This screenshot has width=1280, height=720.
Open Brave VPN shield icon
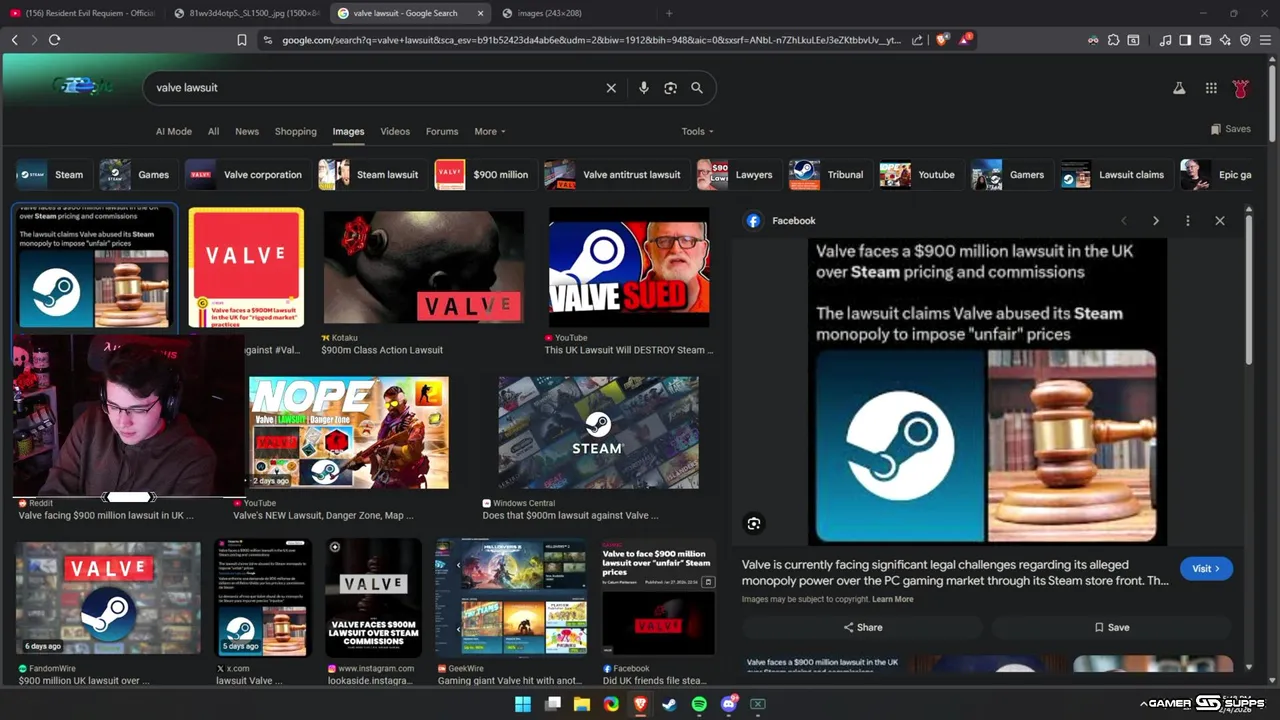point(1245,40)
